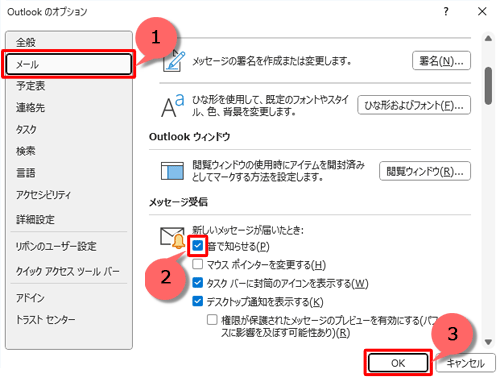The height and width of the screenshot is (378, 500).
Task: Close the Outlook options dialog
Action: pos(482,12)
